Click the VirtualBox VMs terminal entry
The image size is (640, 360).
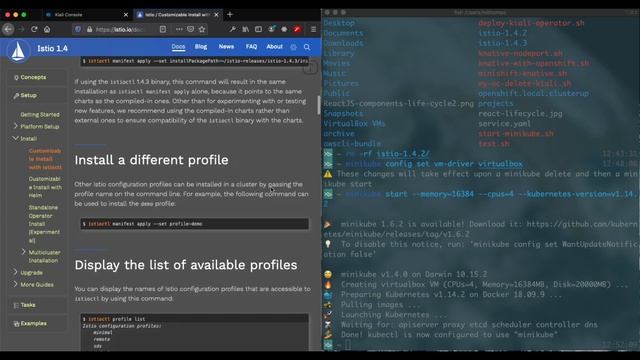[354, 124]
